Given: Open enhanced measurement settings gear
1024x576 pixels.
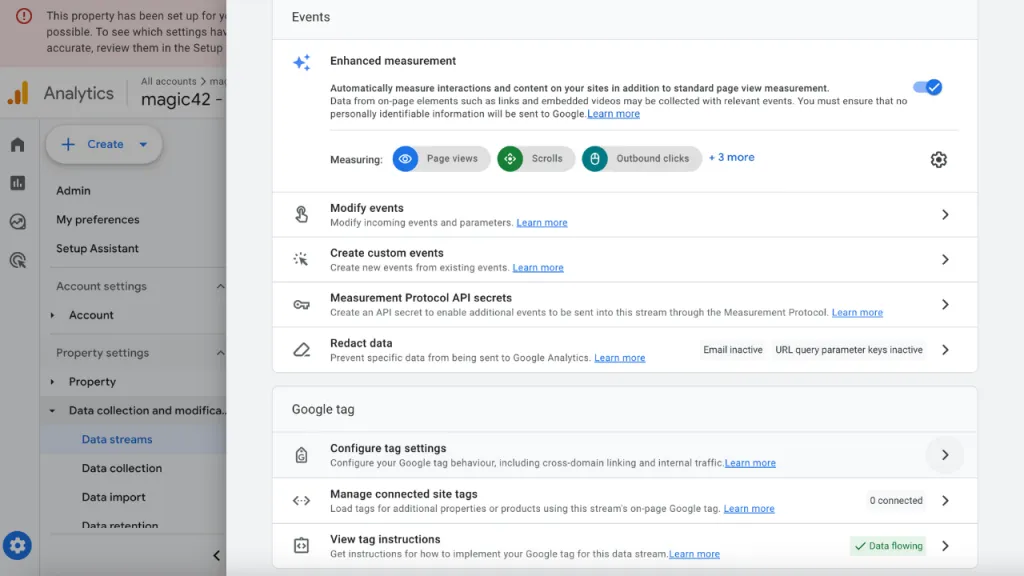Looking at the screenshot, I should (938, 159).
